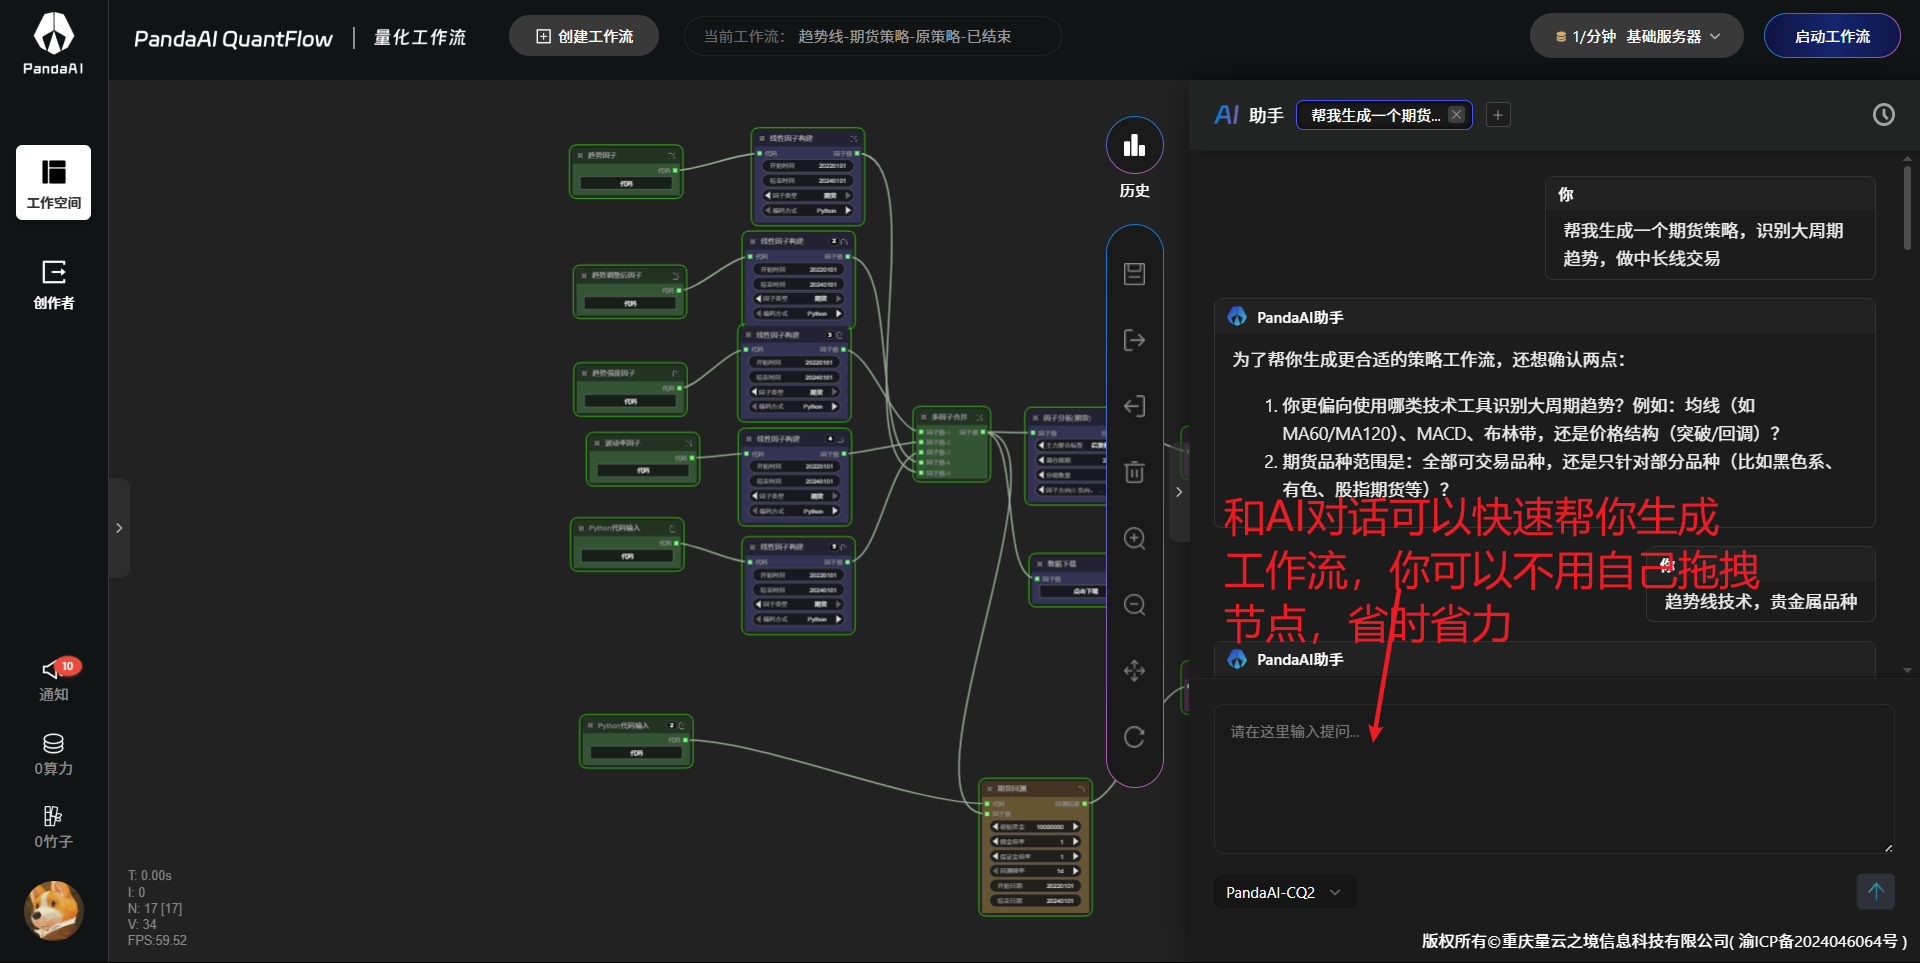Click 创建工作流 button

pyautogui.click(x=584, y=36)
